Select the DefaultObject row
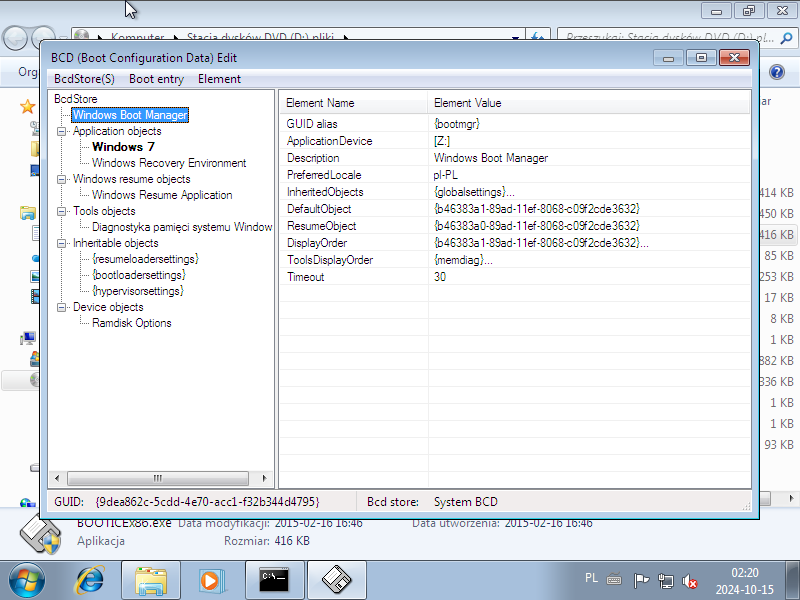This screenshot has width=800, height=600. [x=515, y=209]
